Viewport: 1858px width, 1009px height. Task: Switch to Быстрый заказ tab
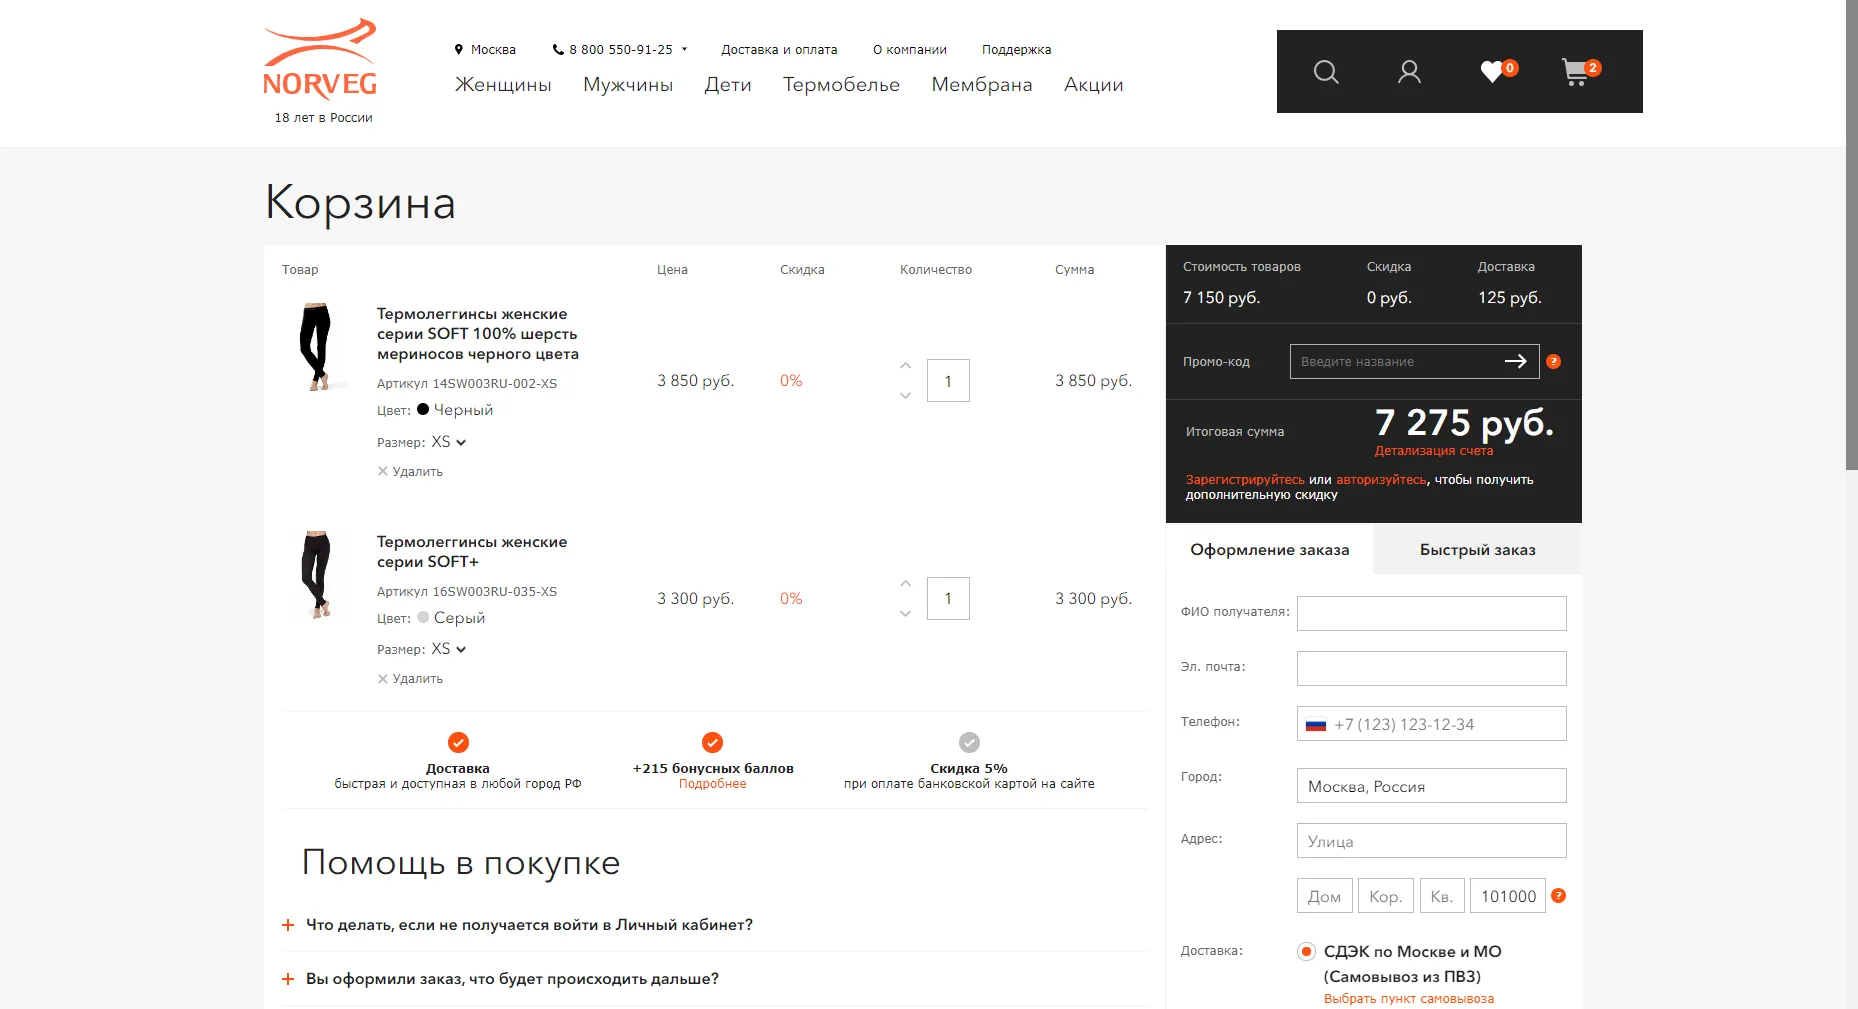pyautogui.click(x=1477, y=550)
